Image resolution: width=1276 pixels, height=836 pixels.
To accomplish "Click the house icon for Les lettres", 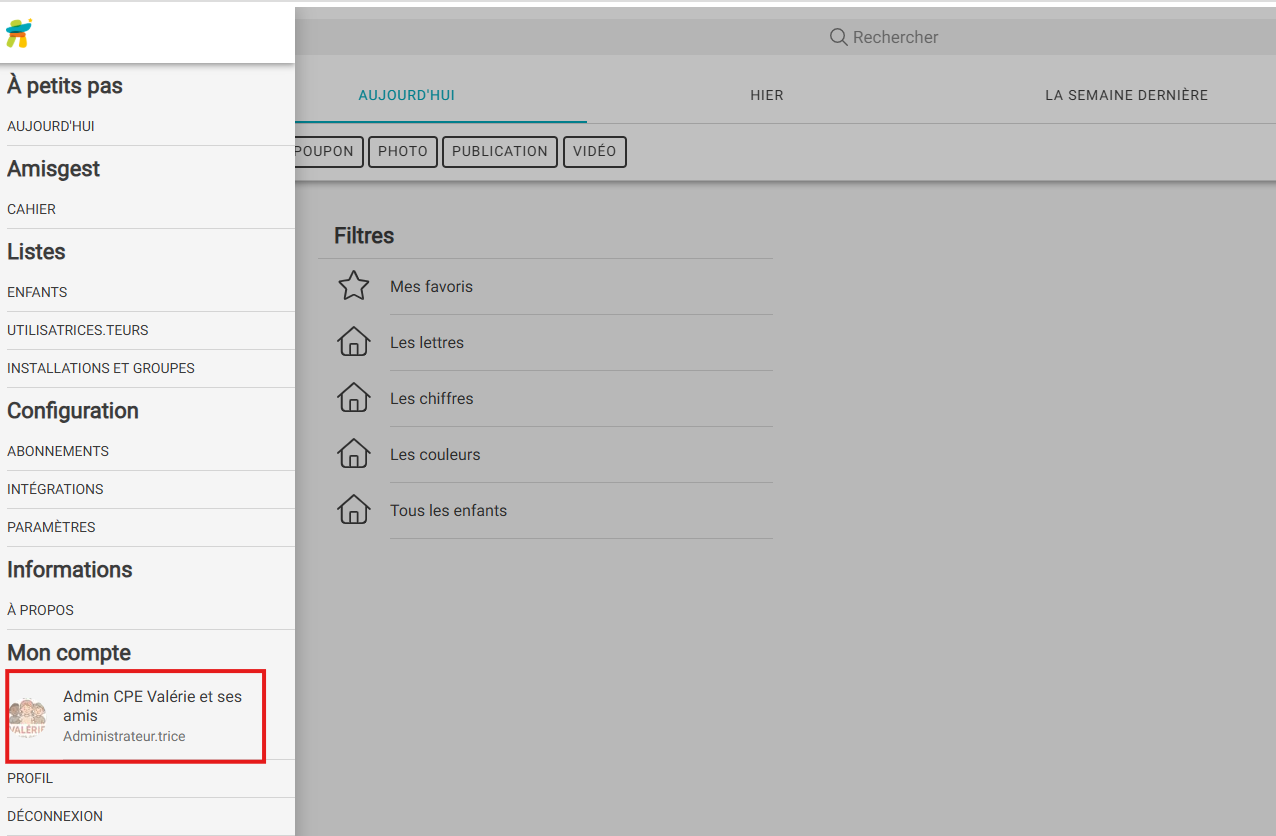I will [x=354, y=343].
